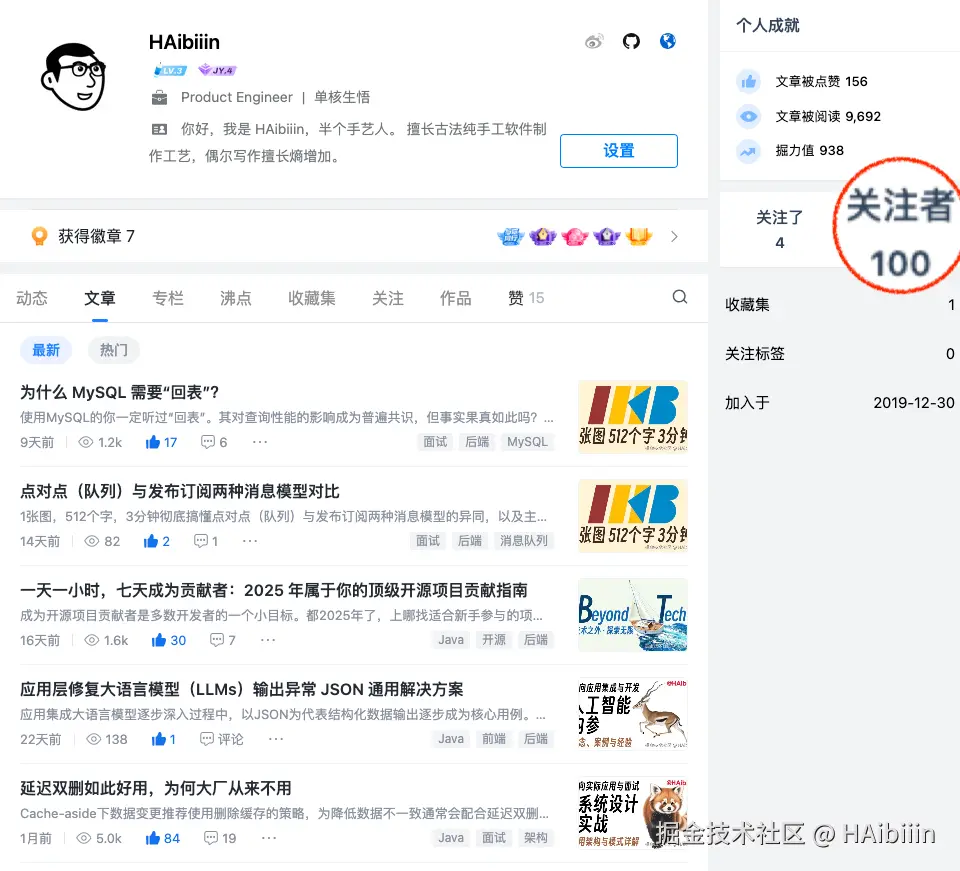Switch article sorting to 热门

coord(112,350)
